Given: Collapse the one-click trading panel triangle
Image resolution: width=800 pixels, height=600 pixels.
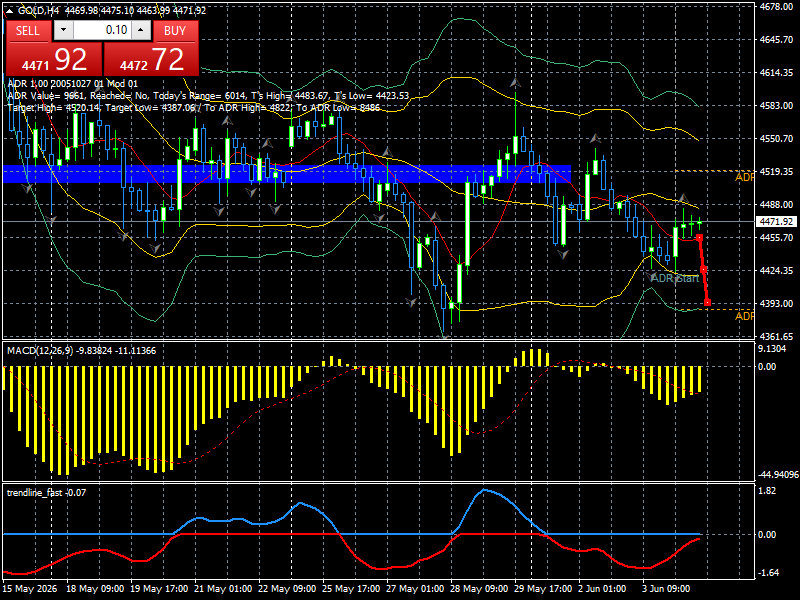Looking at the screenshot, I should [x=10, y=11].
